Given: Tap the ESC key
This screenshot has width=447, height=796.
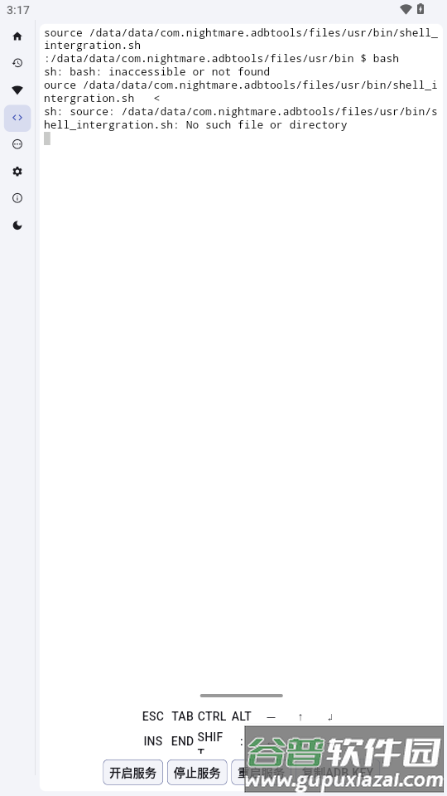Looking at the screenshot, I should [153, 716].
